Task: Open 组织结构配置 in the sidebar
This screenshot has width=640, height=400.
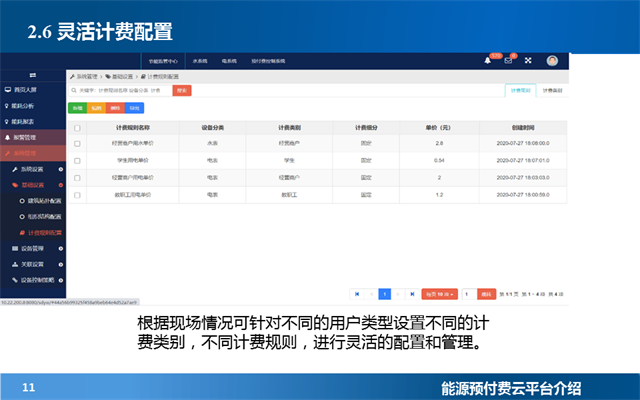Action: pos(44,217)
